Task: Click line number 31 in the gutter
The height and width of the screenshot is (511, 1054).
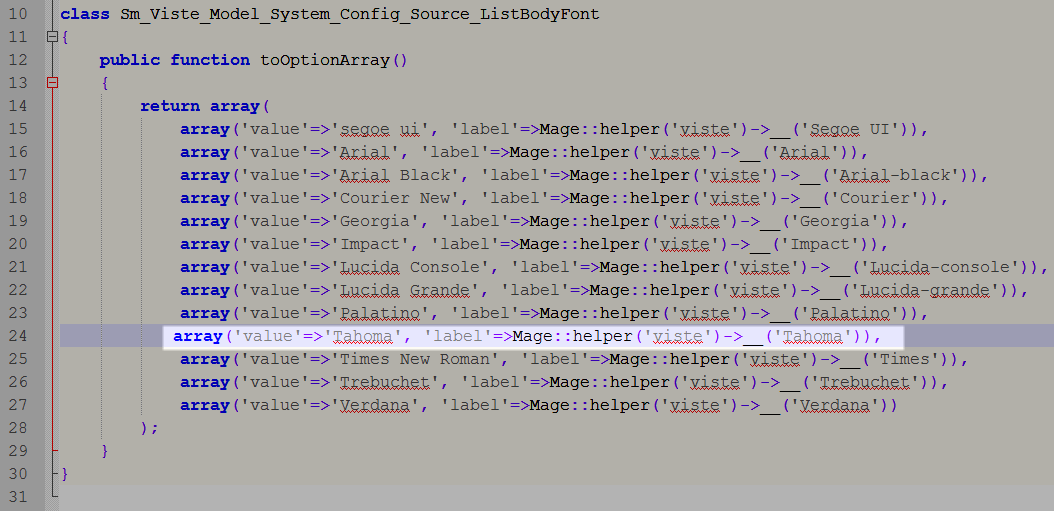Action: 18,497
